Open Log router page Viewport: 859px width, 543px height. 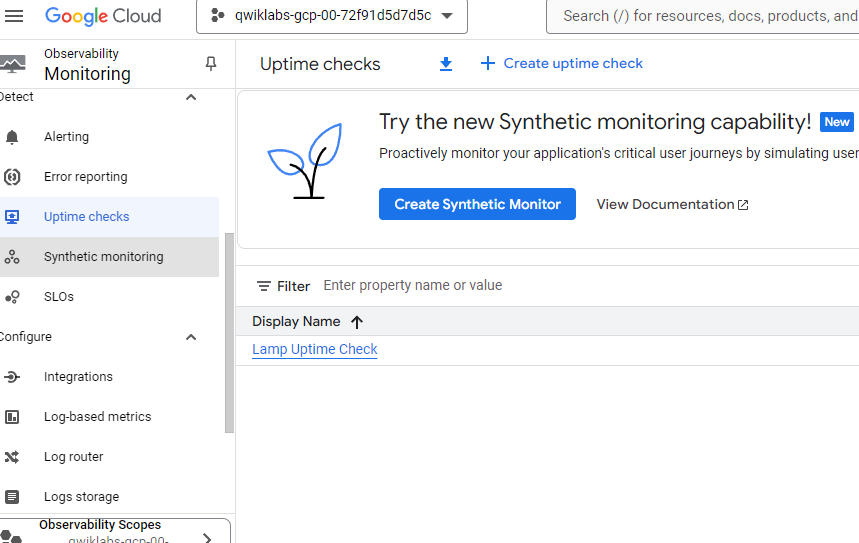[73, 457]
